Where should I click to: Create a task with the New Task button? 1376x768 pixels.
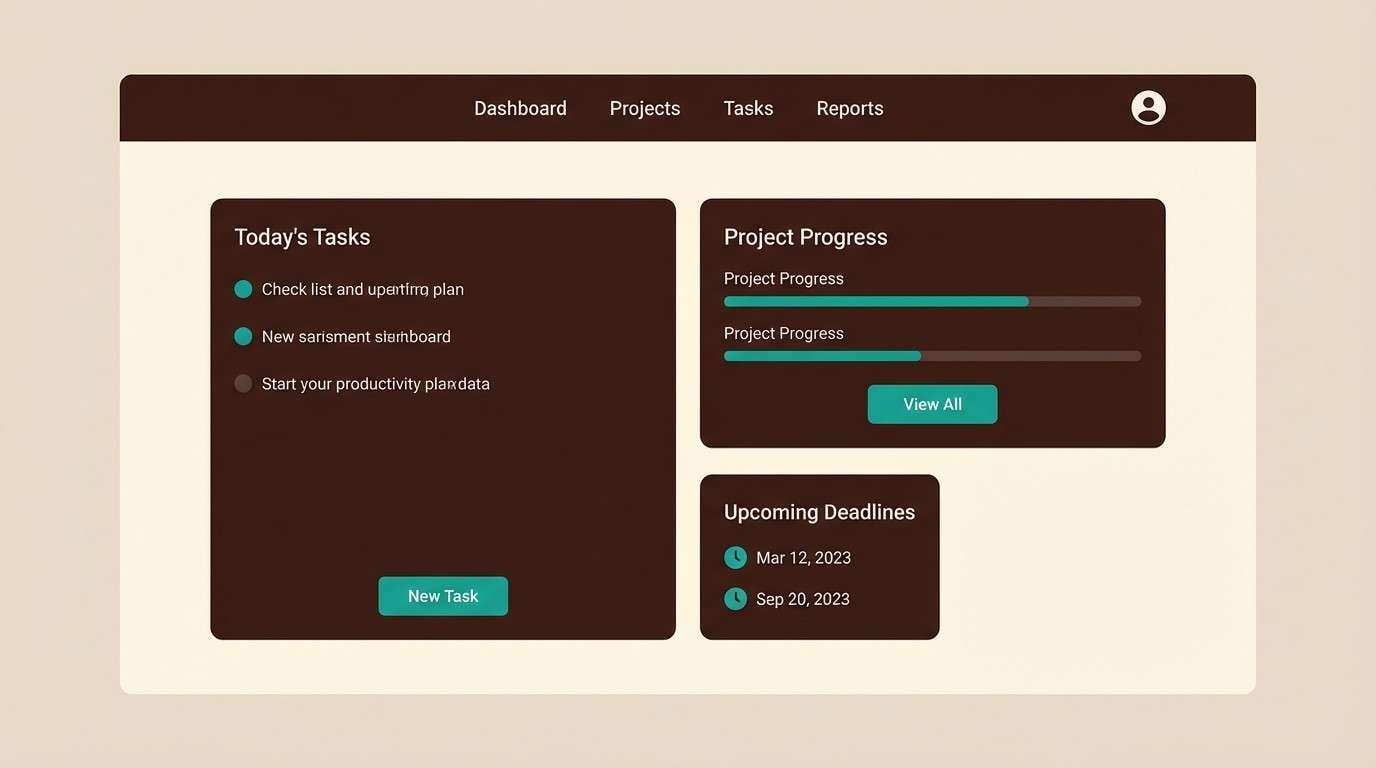click(443, 595)
